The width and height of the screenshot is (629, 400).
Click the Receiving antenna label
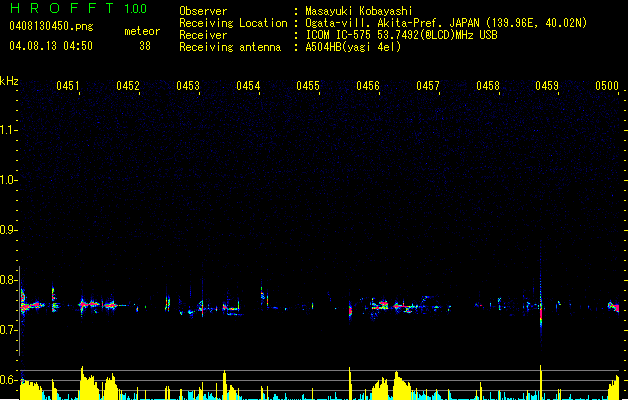click(230, 47)
